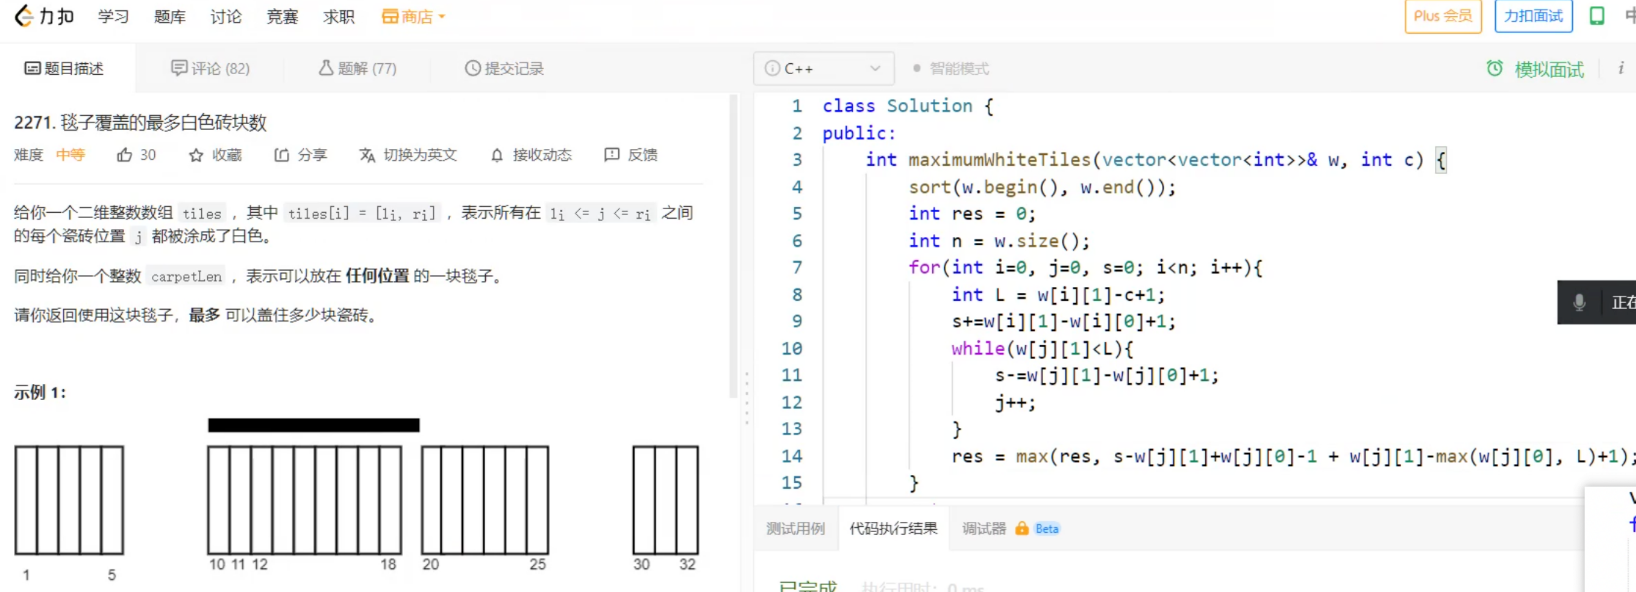
Task: Click 模拟面试 clock button
Action: click(x=1535, y=69)
